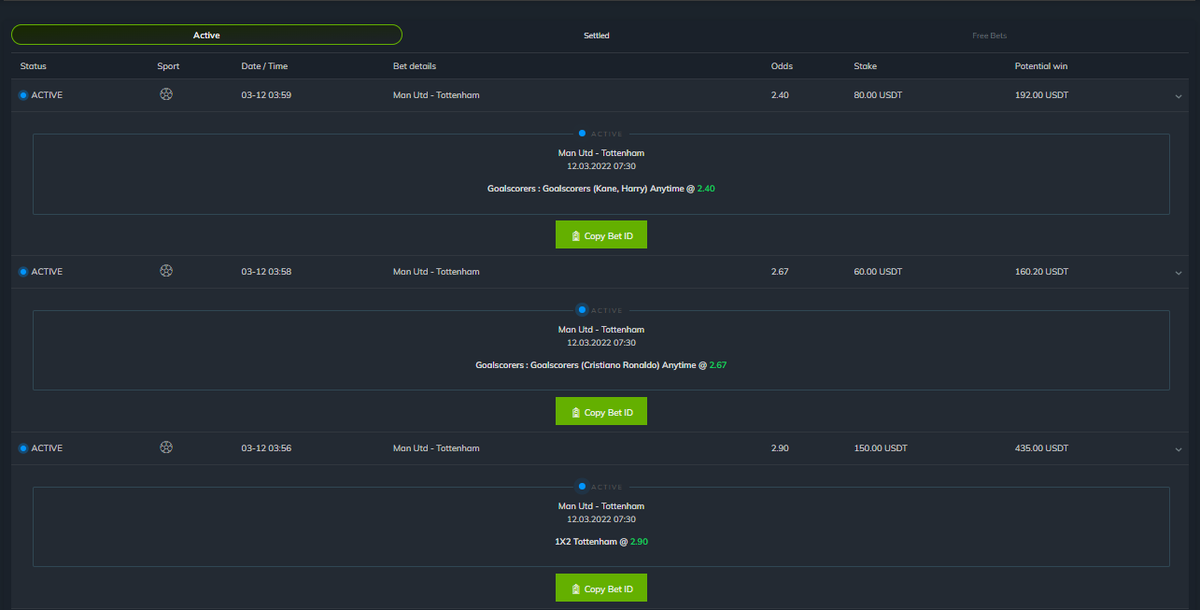The width and height of the screenshot is (1200, 610).
Task: Copy Bet ID for the Cristiano Ronaldo bet
Action: [601, 412]
